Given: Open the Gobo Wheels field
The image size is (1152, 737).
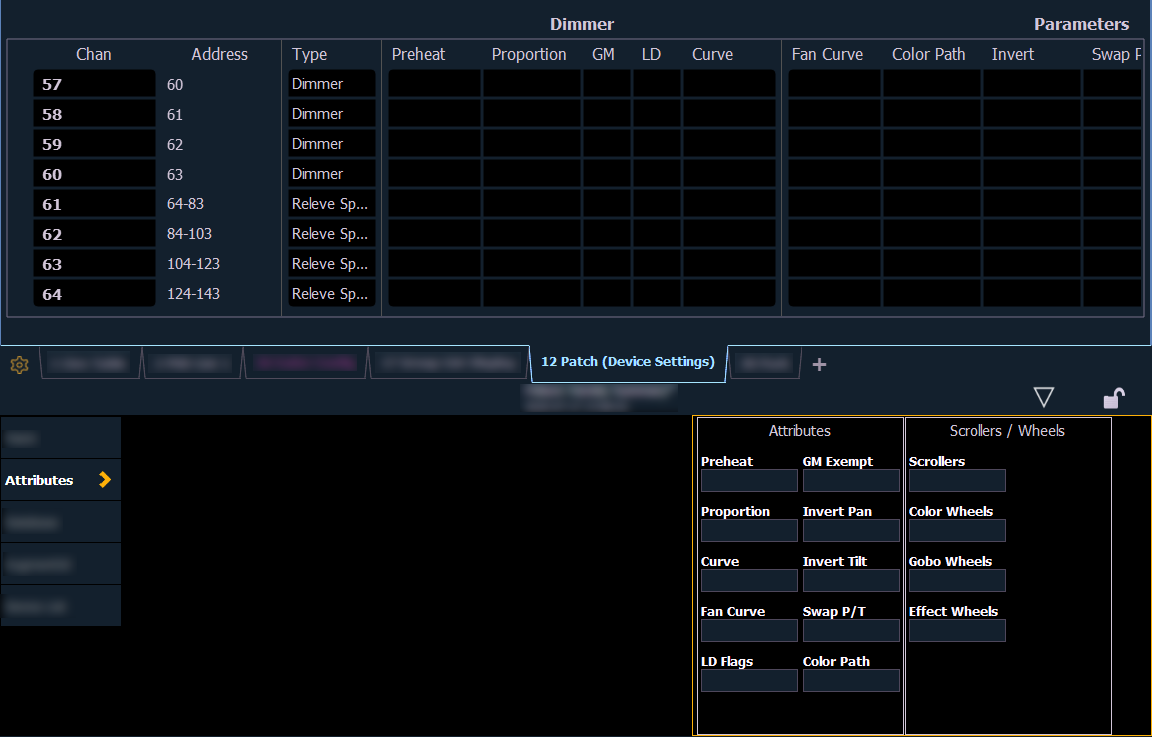Looking at the screenshot, I should click(x=957, y=581).
